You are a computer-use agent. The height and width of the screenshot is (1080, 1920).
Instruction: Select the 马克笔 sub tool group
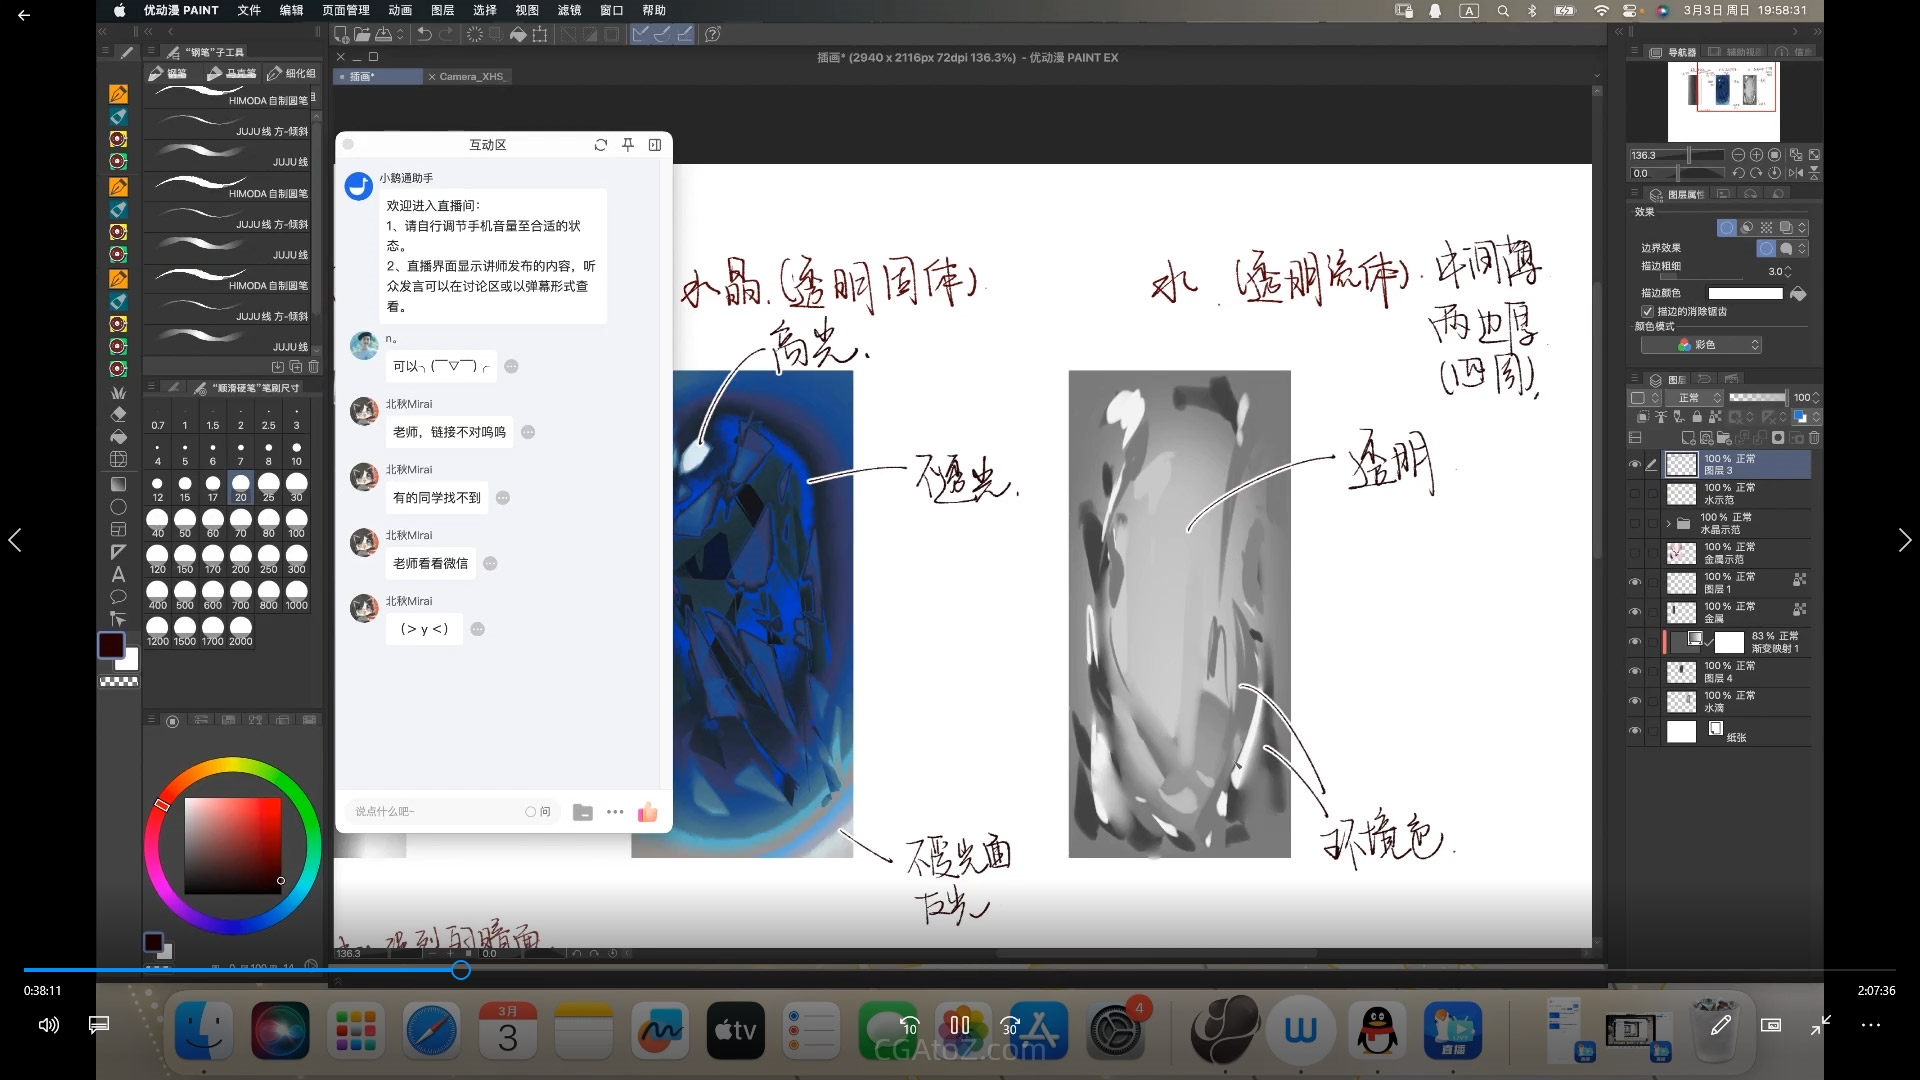tap(232, 73)
